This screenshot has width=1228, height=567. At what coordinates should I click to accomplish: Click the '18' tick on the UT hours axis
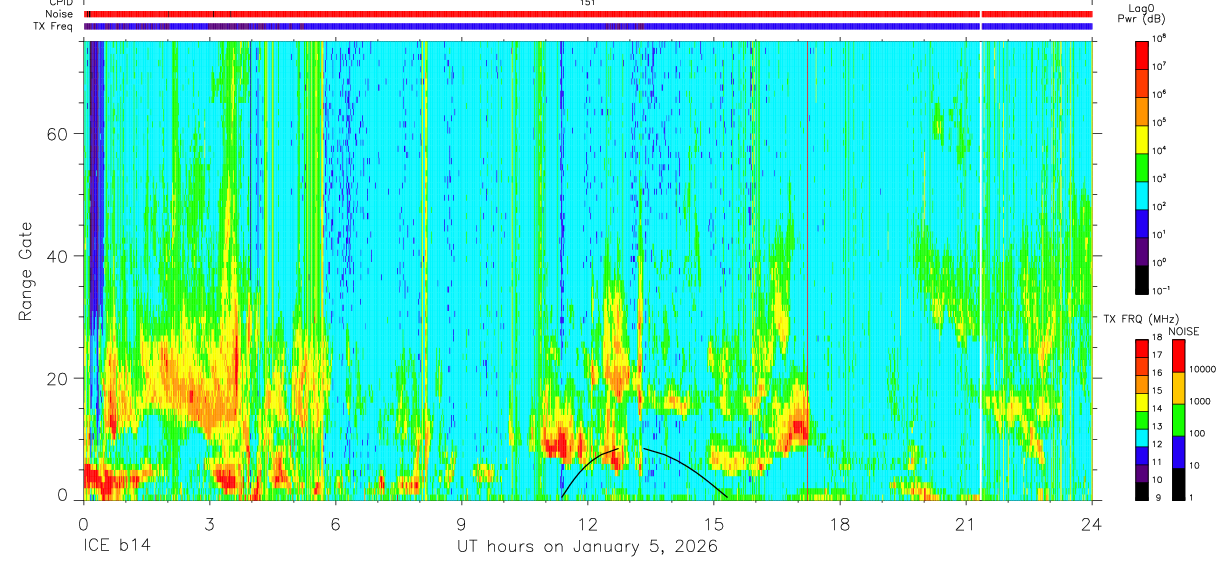tap(840, 524)
